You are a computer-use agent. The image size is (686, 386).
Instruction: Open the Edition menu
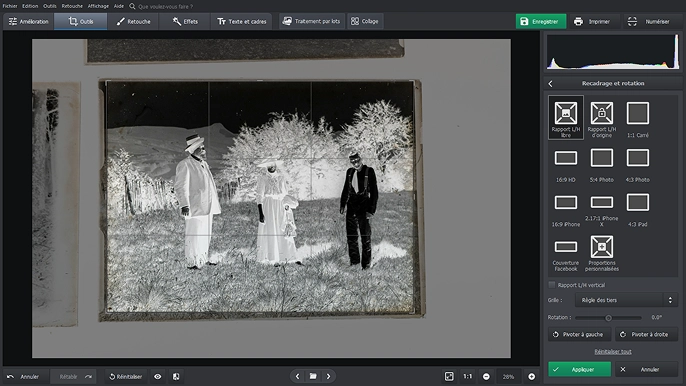pos(30,6)
